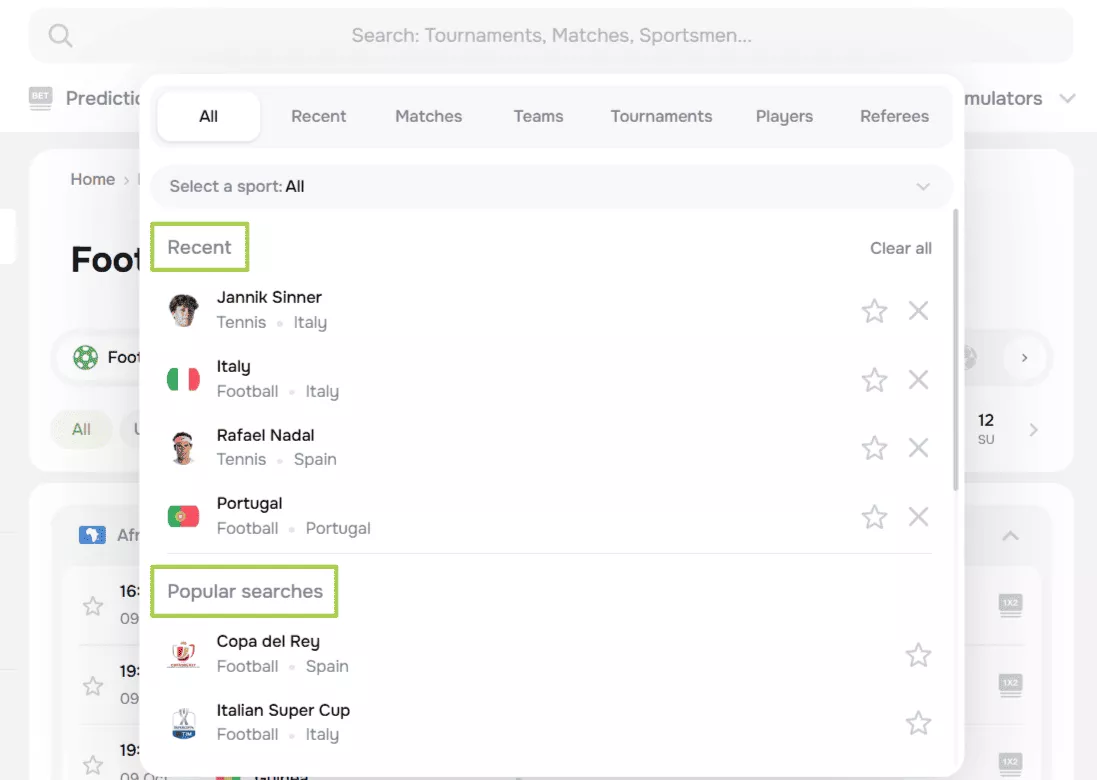Viewport: 1097px width, 780px height.
Task: Remove Portugal from recent list
Action: (918, 517)
